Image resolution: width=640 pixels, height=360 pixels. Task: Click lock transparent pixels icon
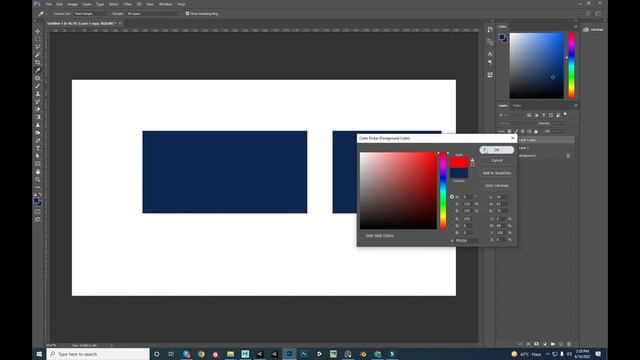click(x=509, y=131)
